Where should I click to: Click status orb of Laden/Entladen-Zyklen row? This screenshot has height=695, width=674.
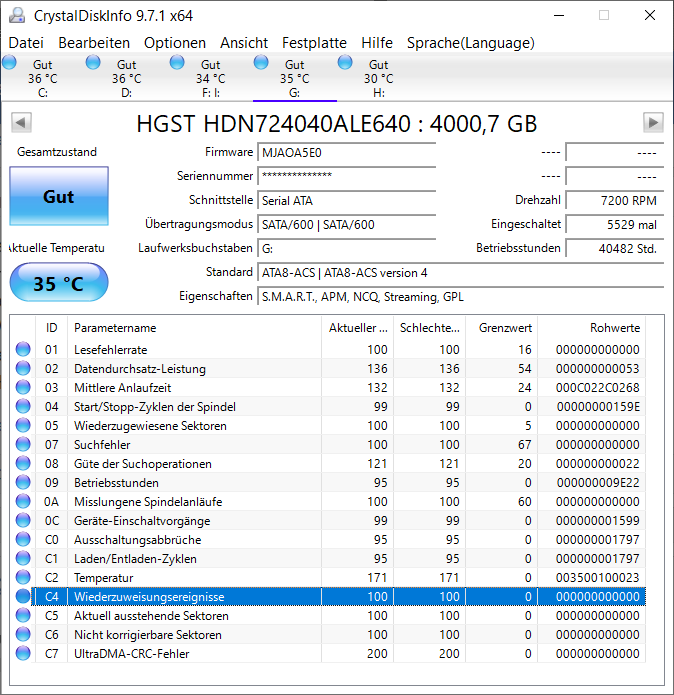(x=23, y=558)
